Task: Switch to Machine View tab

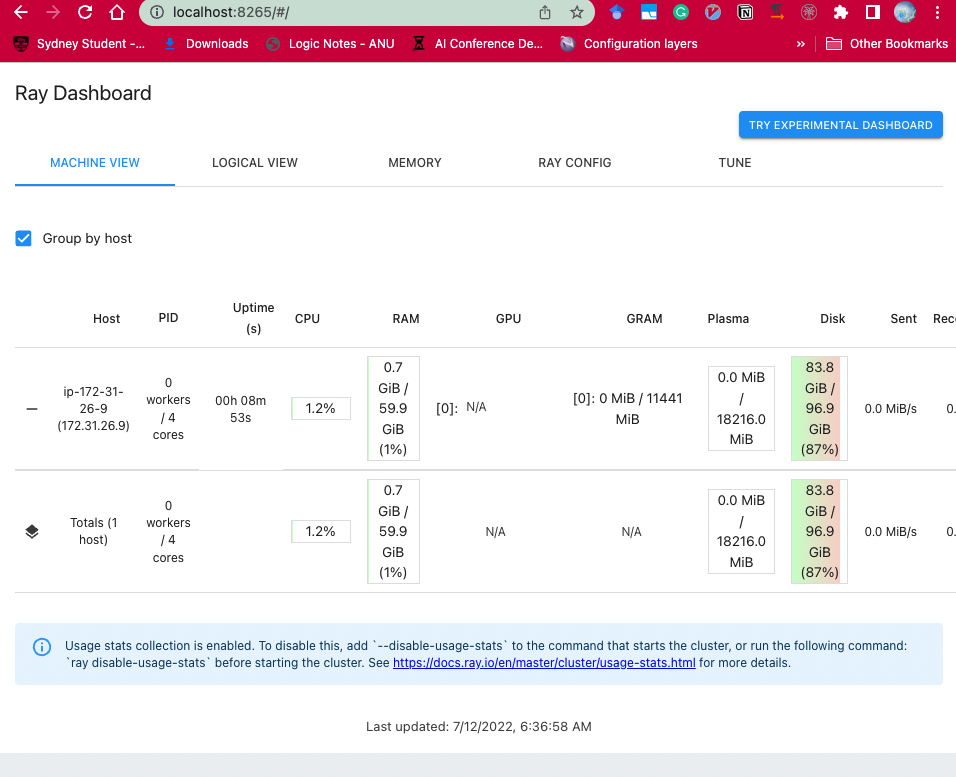Action: click(95, 163)
